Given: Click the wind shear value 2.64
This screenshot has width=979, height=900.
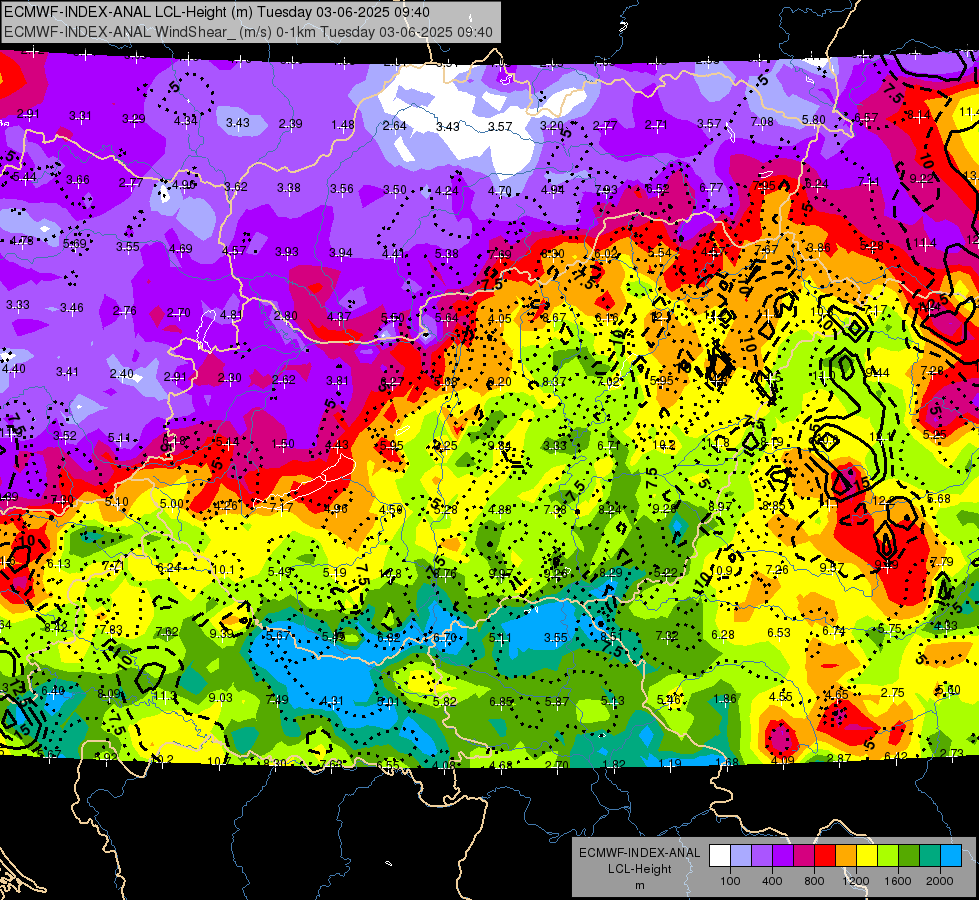Looking at the screenshot, I should [395, 126].
